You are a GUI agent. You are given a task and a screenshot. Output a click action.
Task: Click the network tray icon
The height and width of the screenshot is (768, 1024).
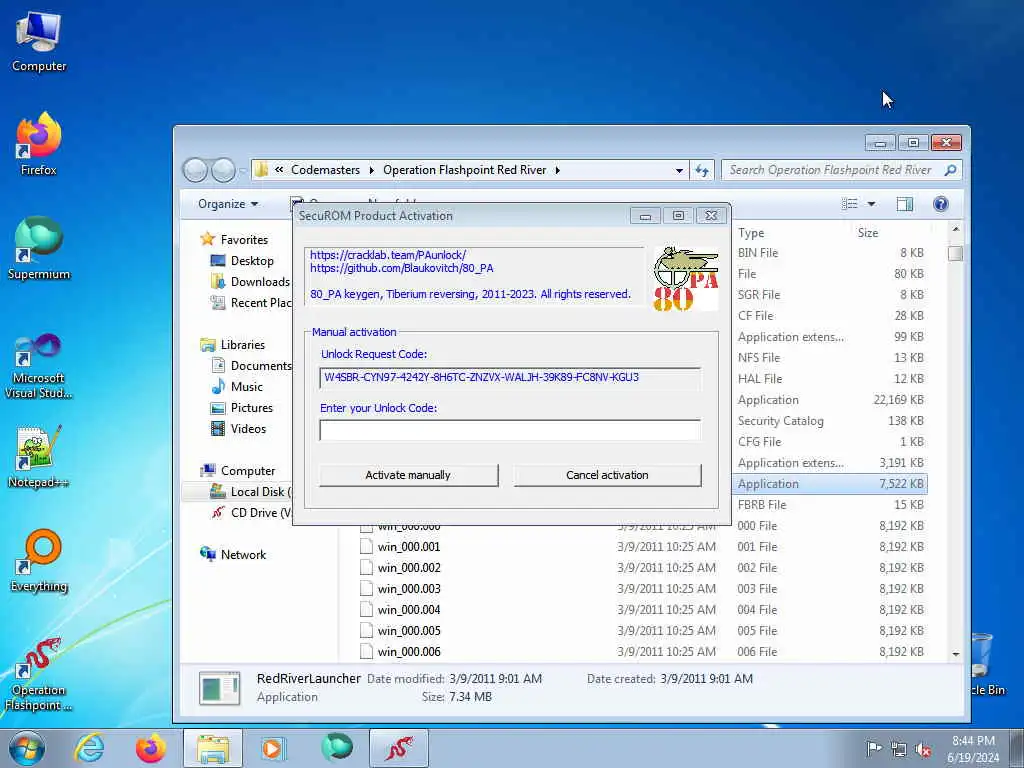click(x=899, y=750)
